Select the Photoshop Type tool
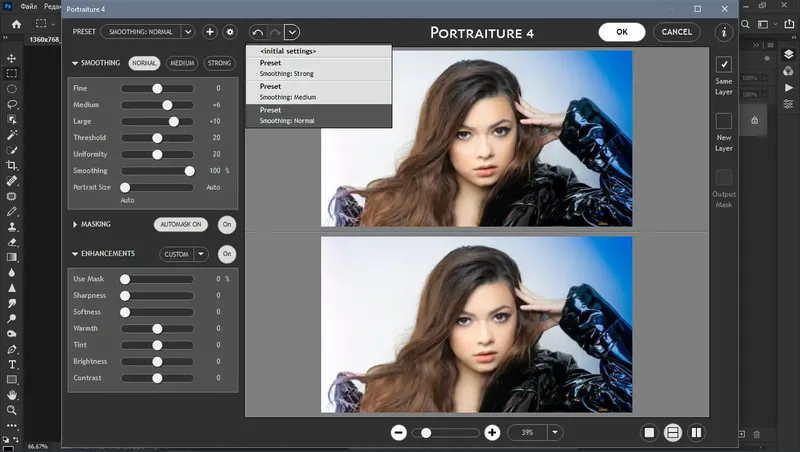The image size is (800, 452). tap(11, 365)
